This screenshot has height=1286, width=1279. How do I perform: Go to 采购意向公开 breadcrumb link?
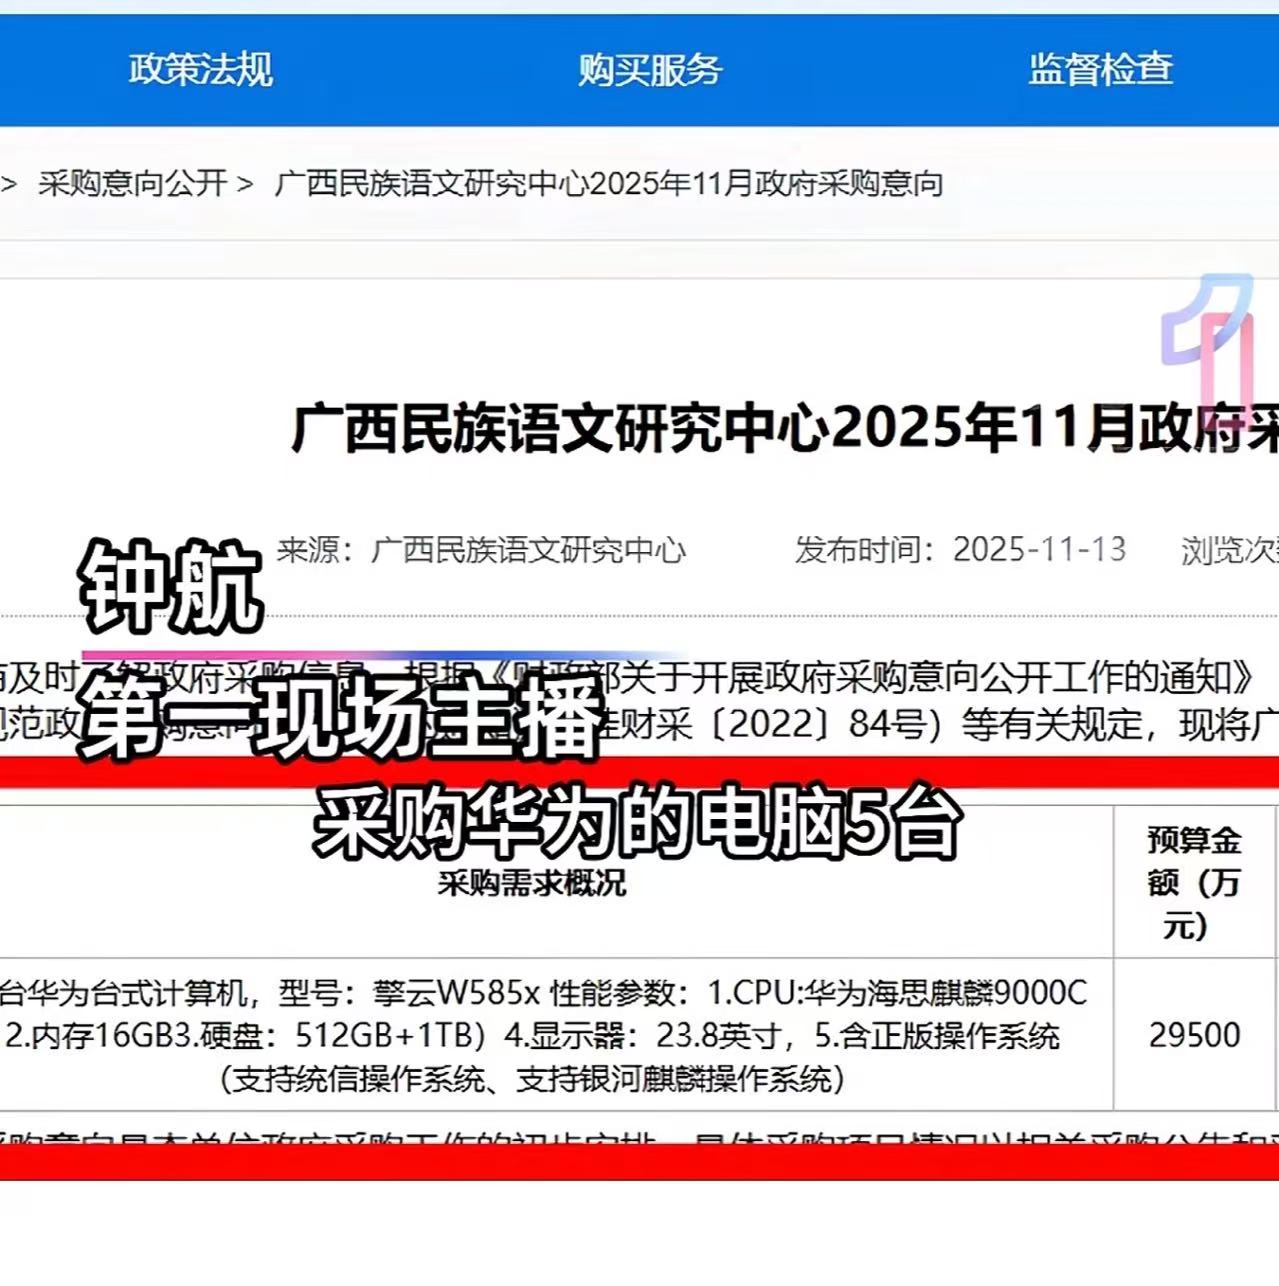(x=133, y=183)
